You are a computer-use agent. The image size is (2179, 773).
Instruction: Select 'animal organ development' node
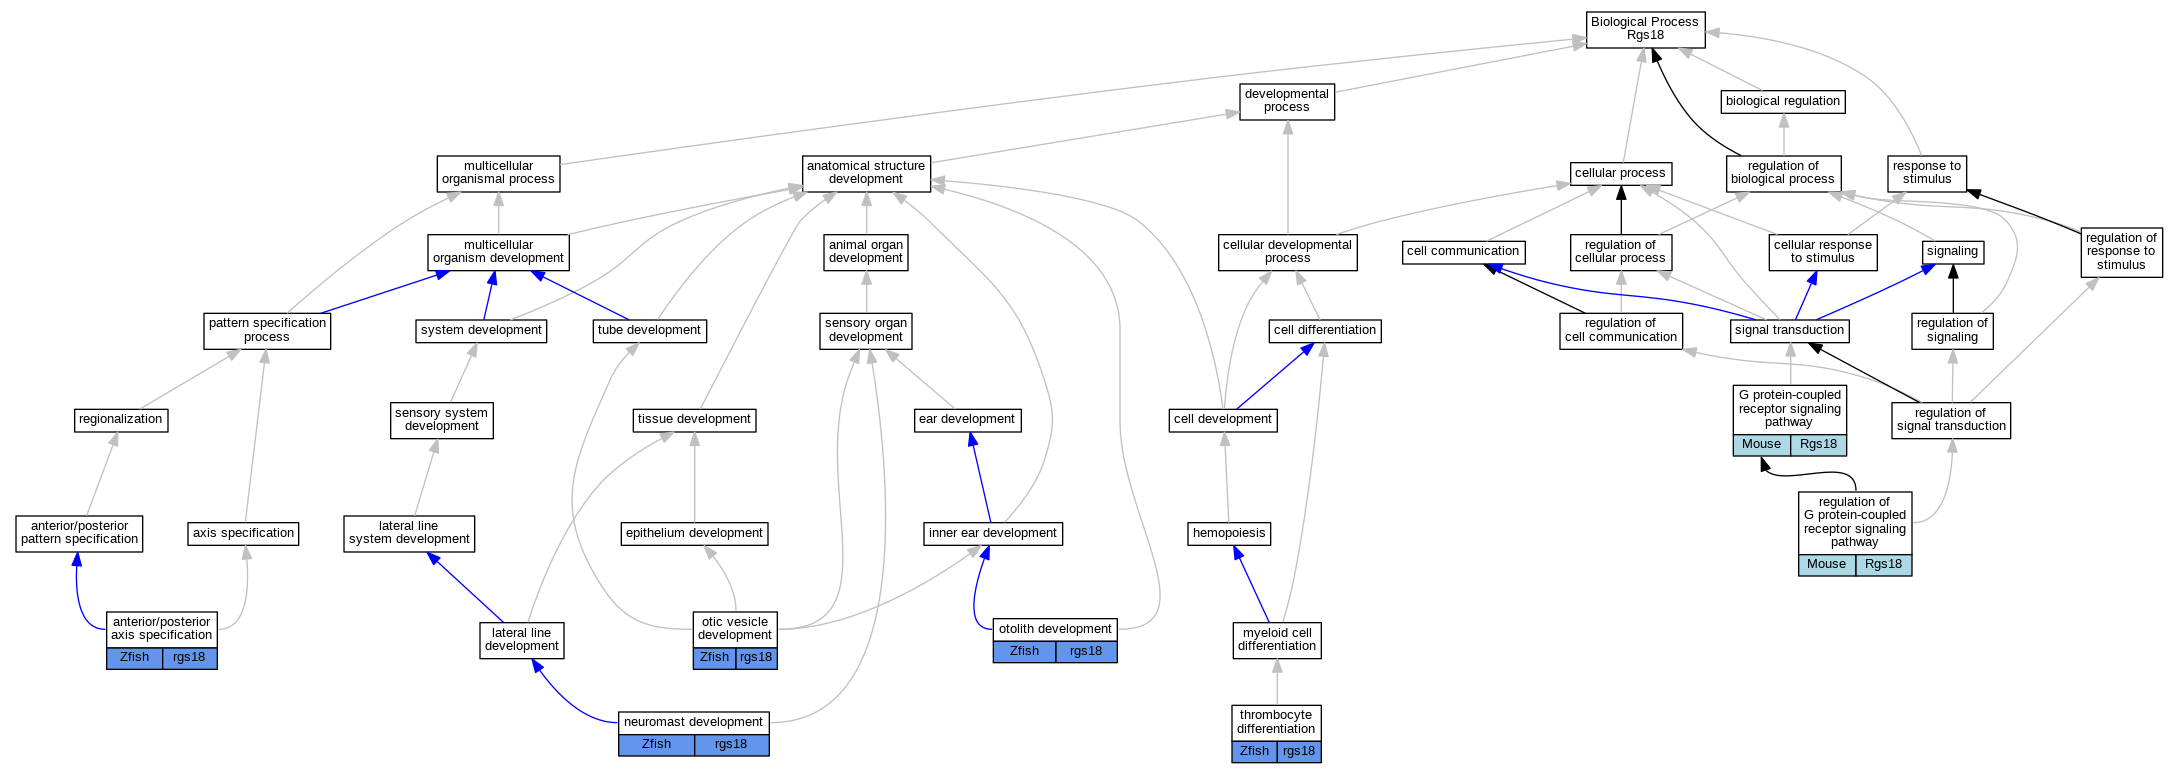pyautogui.click(x=866, y=252)
